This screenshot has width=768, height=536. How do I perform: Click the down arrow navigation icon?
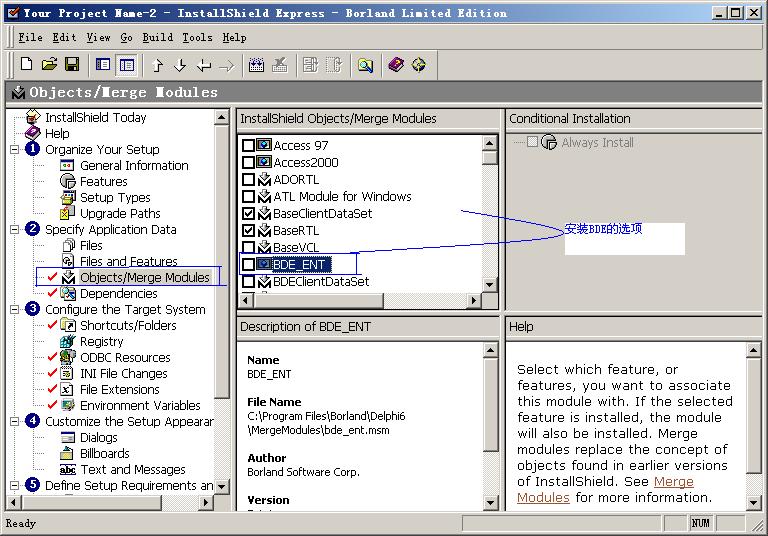180,65
